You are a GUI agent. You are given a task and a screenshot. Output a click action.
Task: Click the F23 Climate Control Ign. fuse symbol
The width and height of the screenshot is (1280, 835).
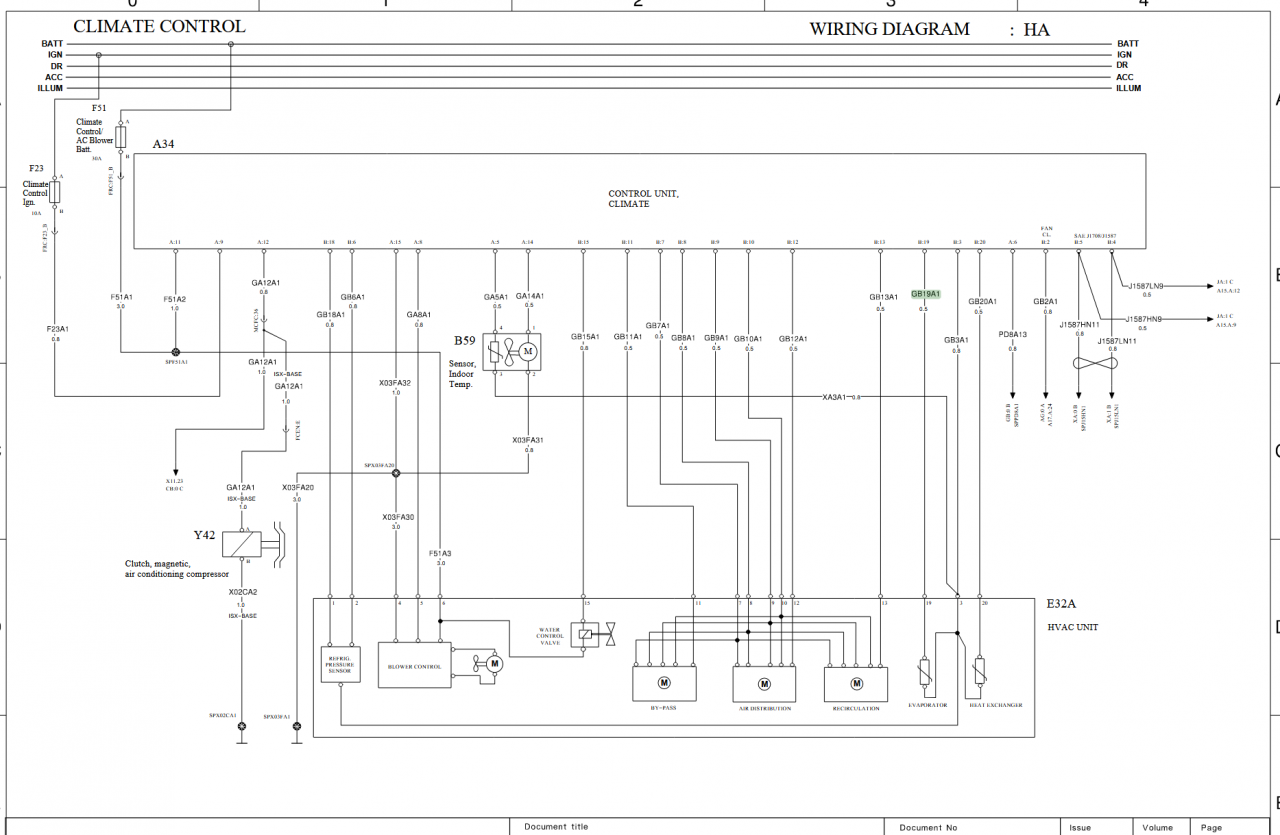click(55, 193)
